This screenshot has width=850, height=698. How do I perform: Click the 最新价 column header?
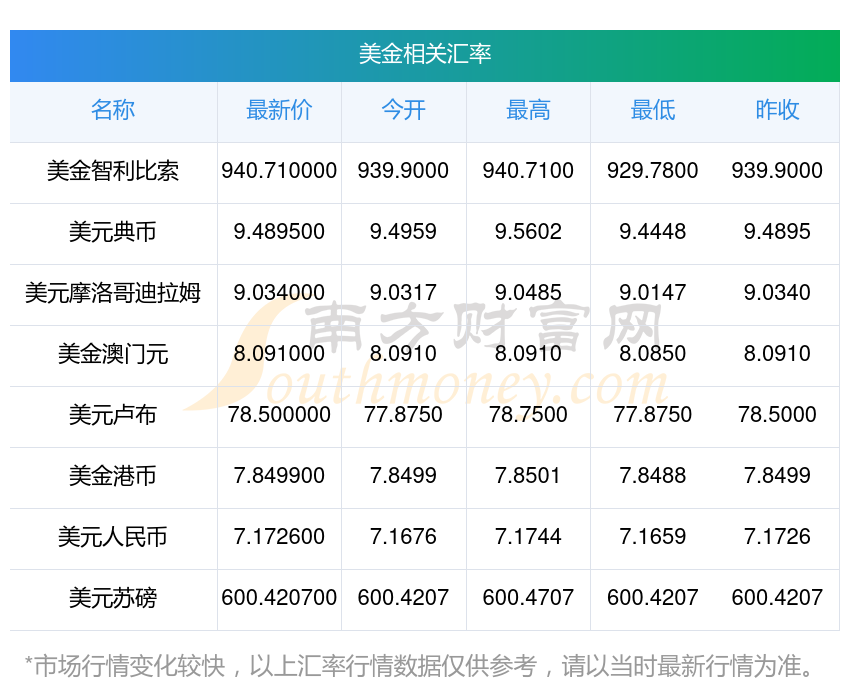click(x=279, y=110)
